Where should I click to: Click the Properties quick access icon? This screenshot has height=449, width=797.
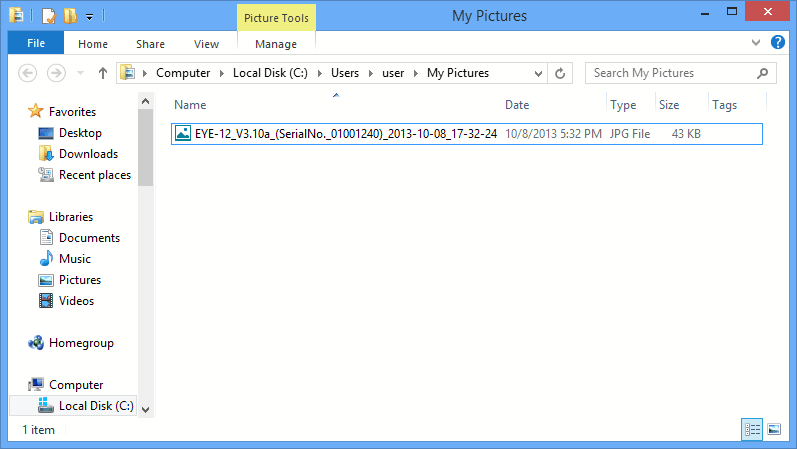tap(49, 16)
